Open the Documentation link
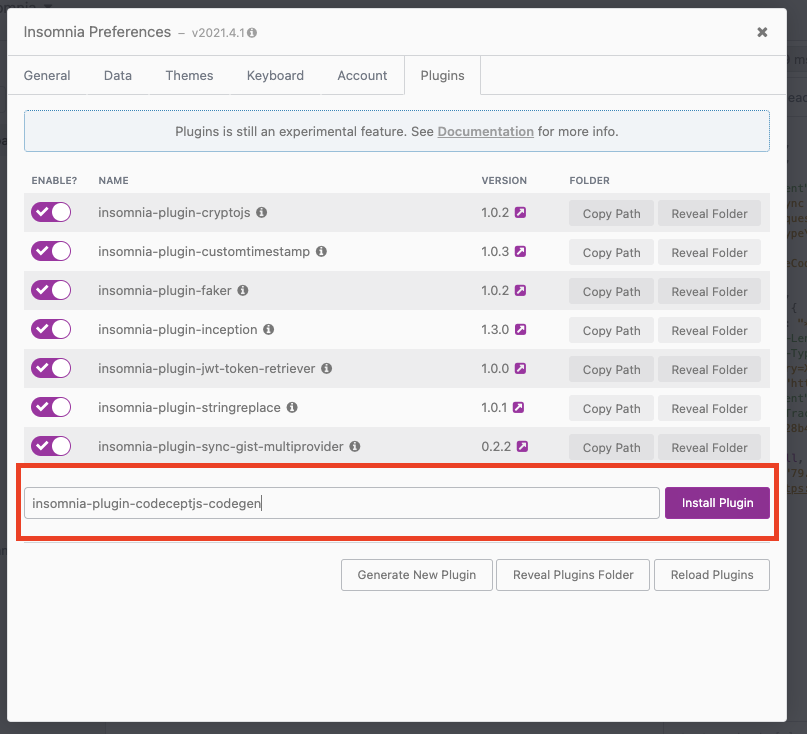Viewport: 807px width, 734px height. (x=485, y=132)
